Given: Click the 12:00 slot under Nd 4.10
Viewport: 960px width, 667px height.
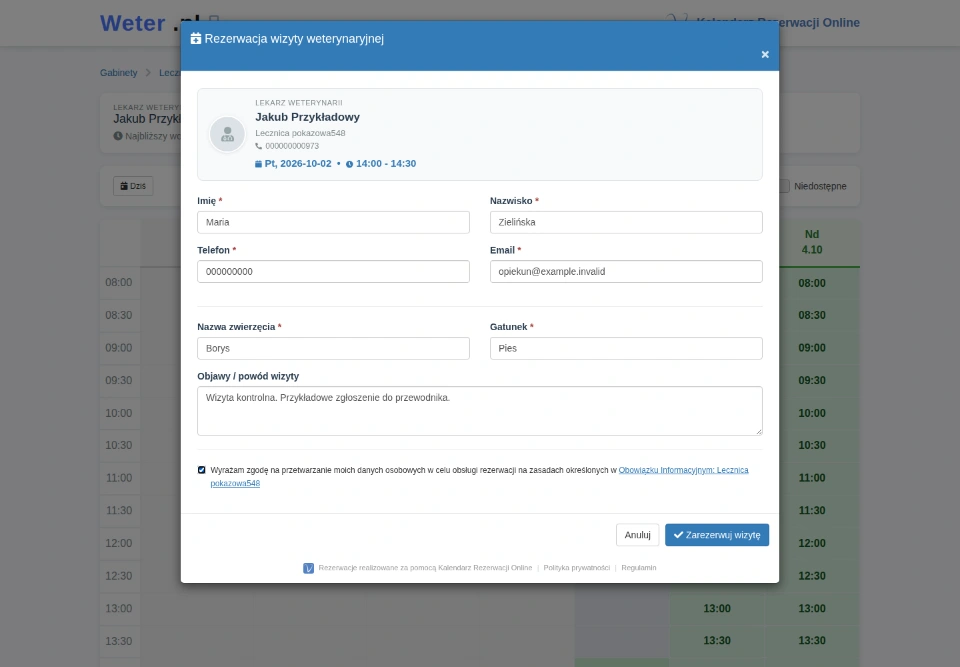Looking at the screenshot, I should (x=812, y=543).
